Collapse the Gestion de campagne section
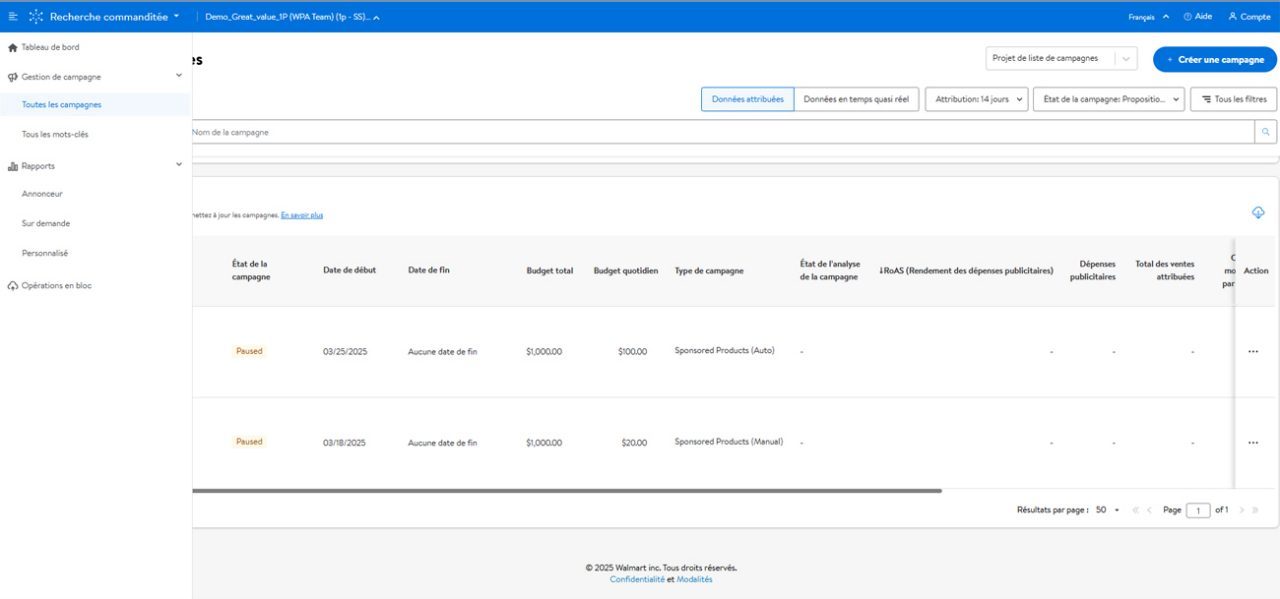This screenshot has height=599, width=1280. [x=179, y=76]
